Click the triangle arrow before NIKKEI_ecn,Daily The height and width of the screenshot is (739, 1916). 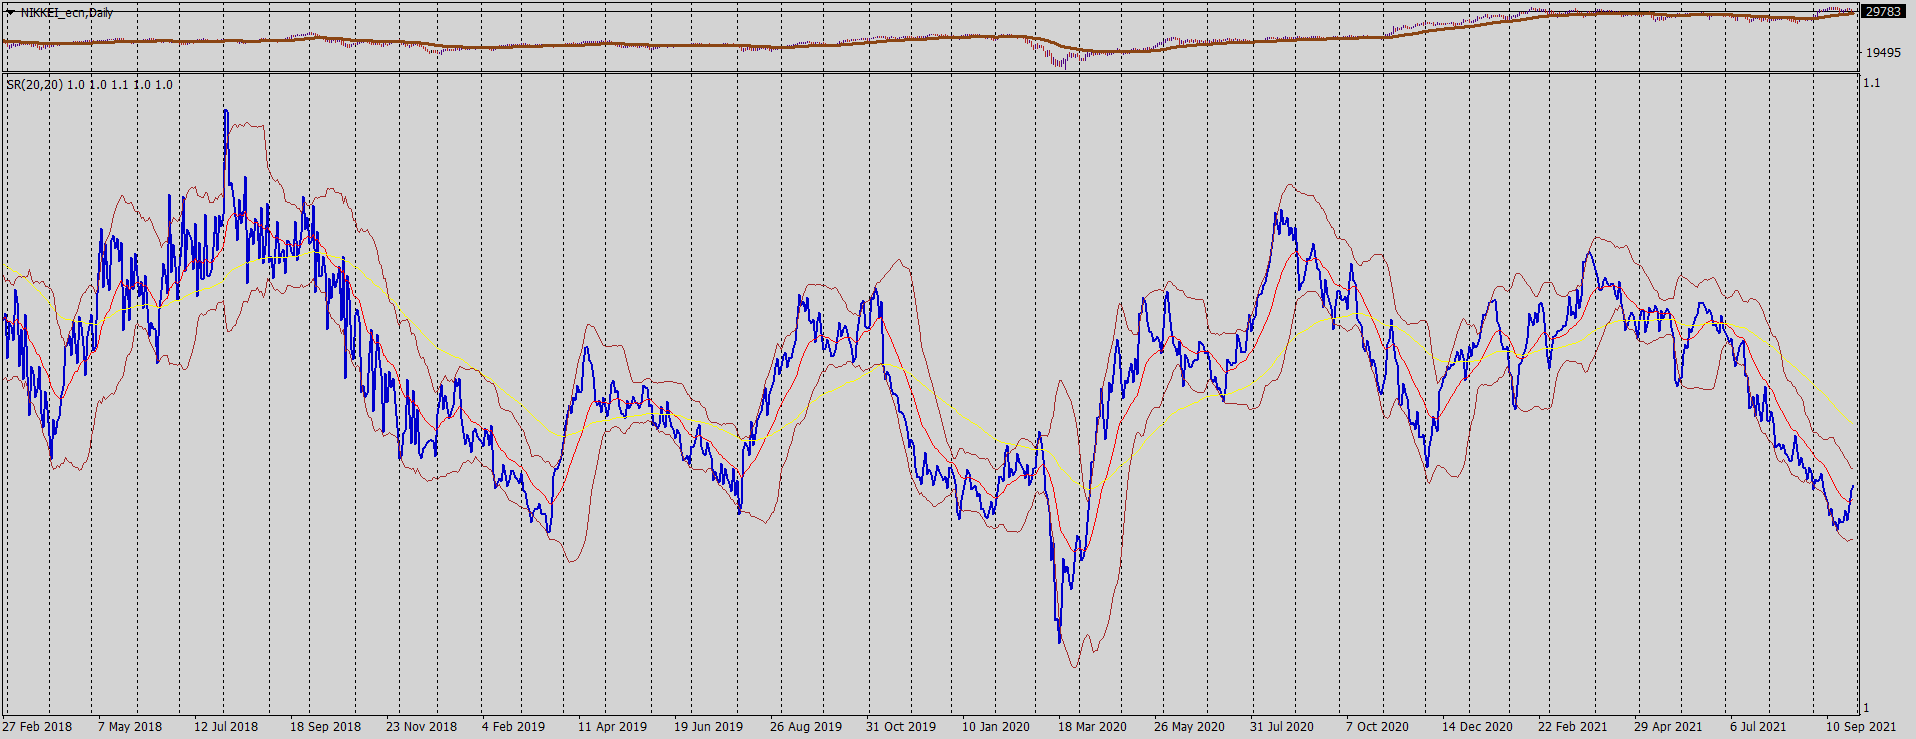point(10,13)
